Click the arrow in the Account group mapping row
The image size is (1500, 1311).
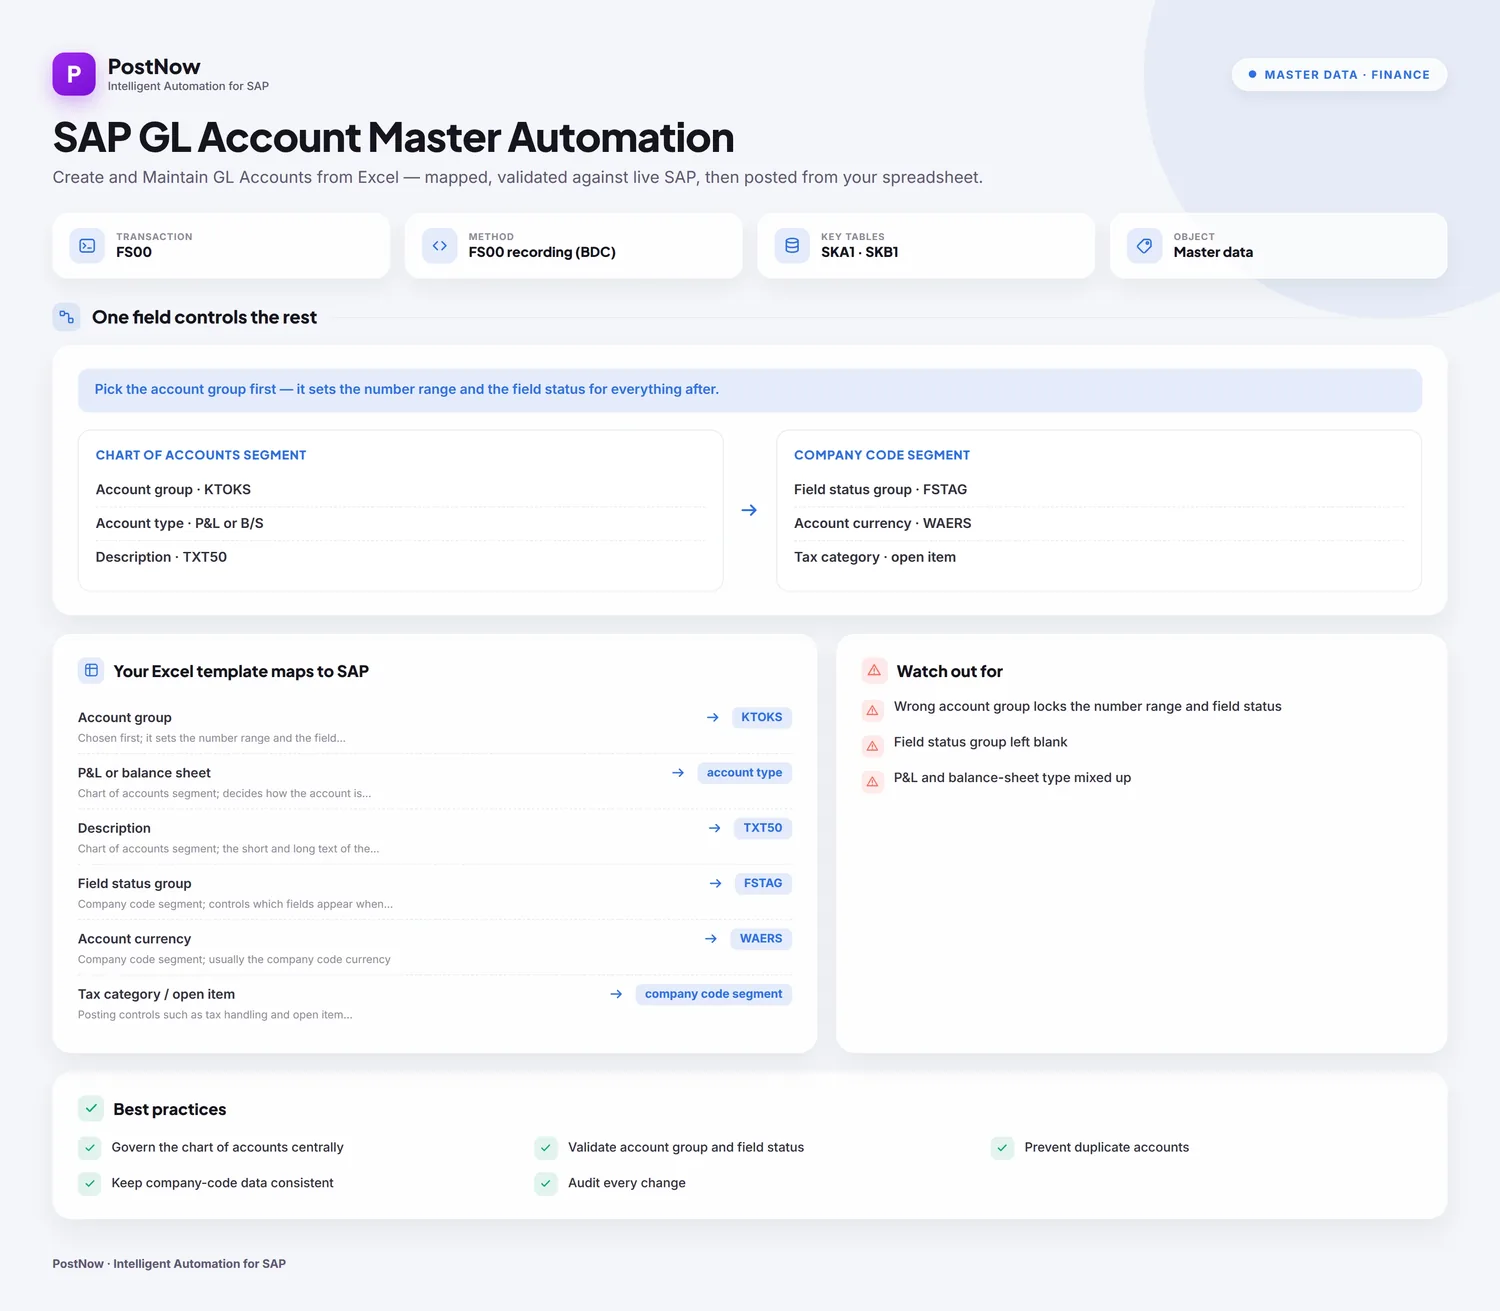click(x=713, y=717)
